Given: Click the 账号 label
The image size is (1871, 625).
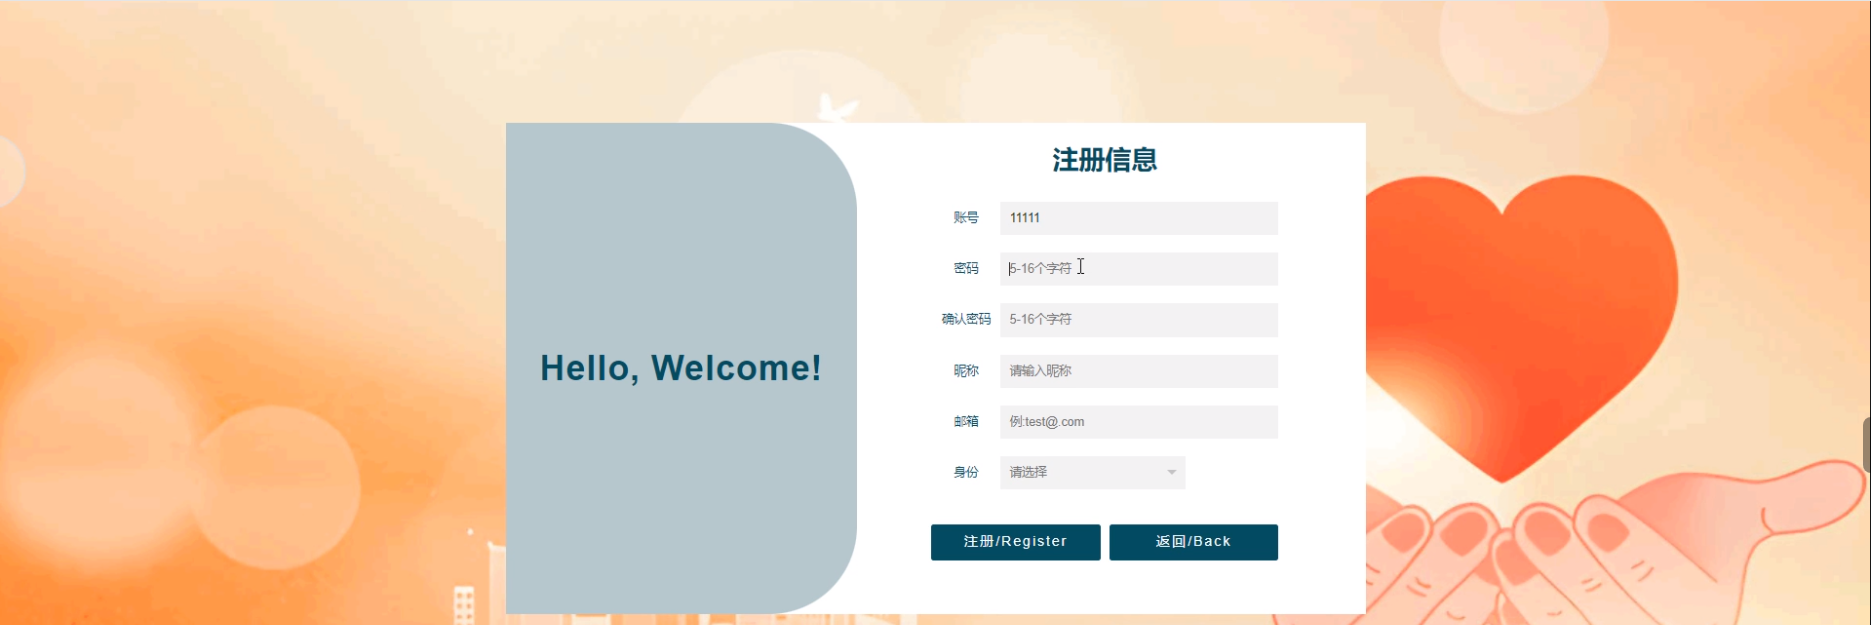Looking at the screenshot, I should pos(966,217).
